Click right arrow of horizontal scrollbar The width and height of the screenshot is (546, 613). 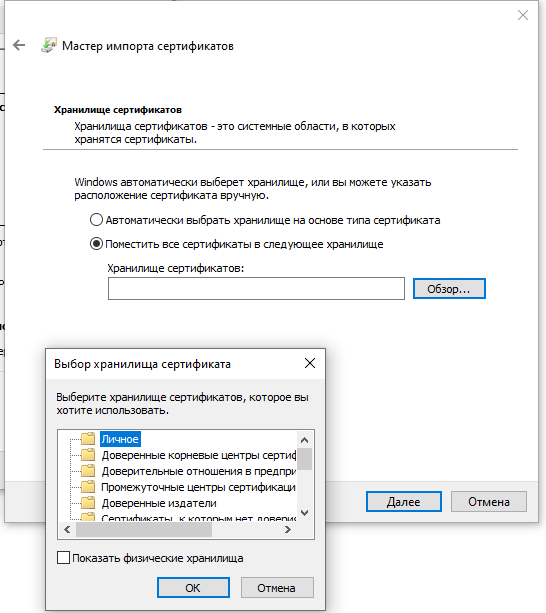coord(288,530)
